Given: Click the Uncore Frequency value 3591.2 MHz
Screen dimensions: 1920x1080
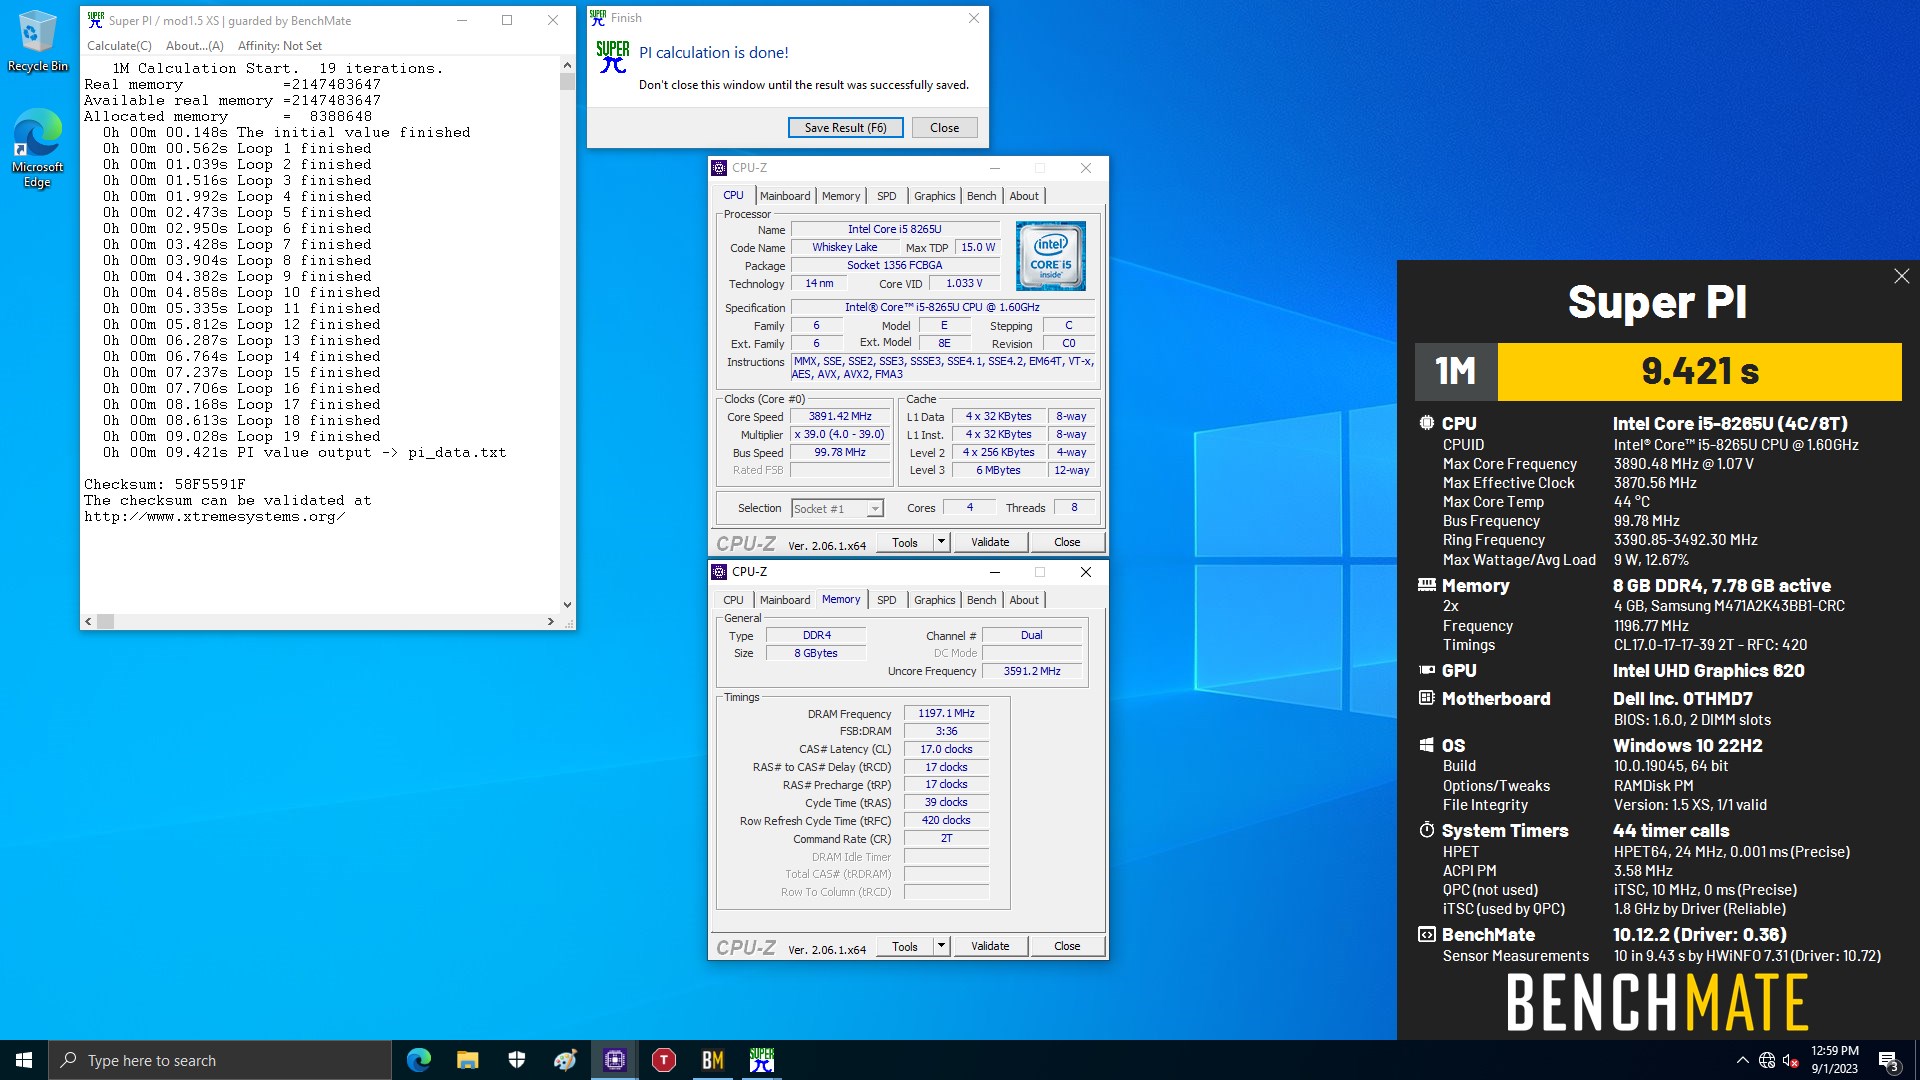Looking at the screenshot, I should point(1032,672).
